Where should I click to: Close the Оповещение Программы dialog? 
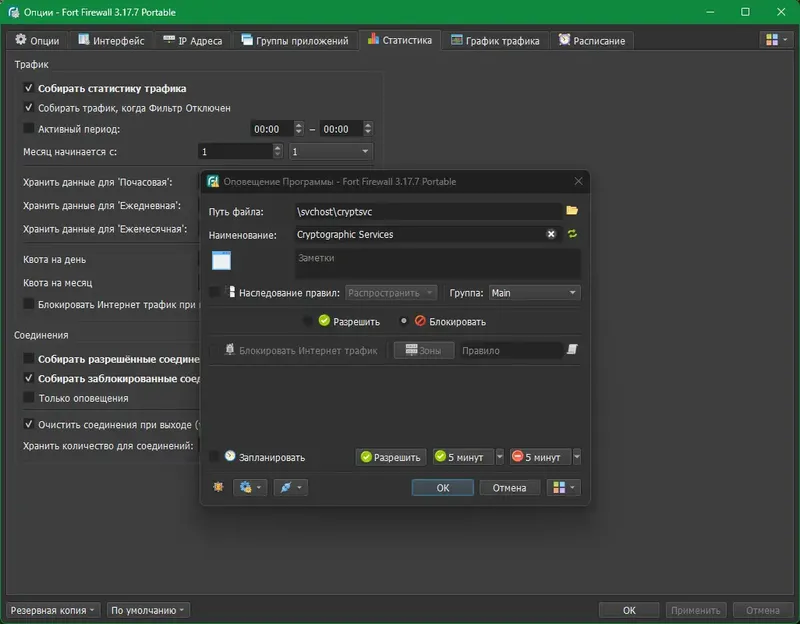coord(578,181)
